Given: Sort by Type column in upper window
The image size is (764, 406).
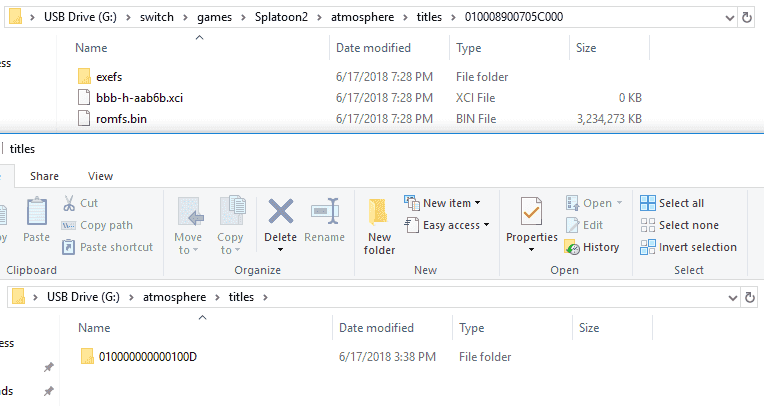Looking at the screenshot, I should (x=469, y=48).
